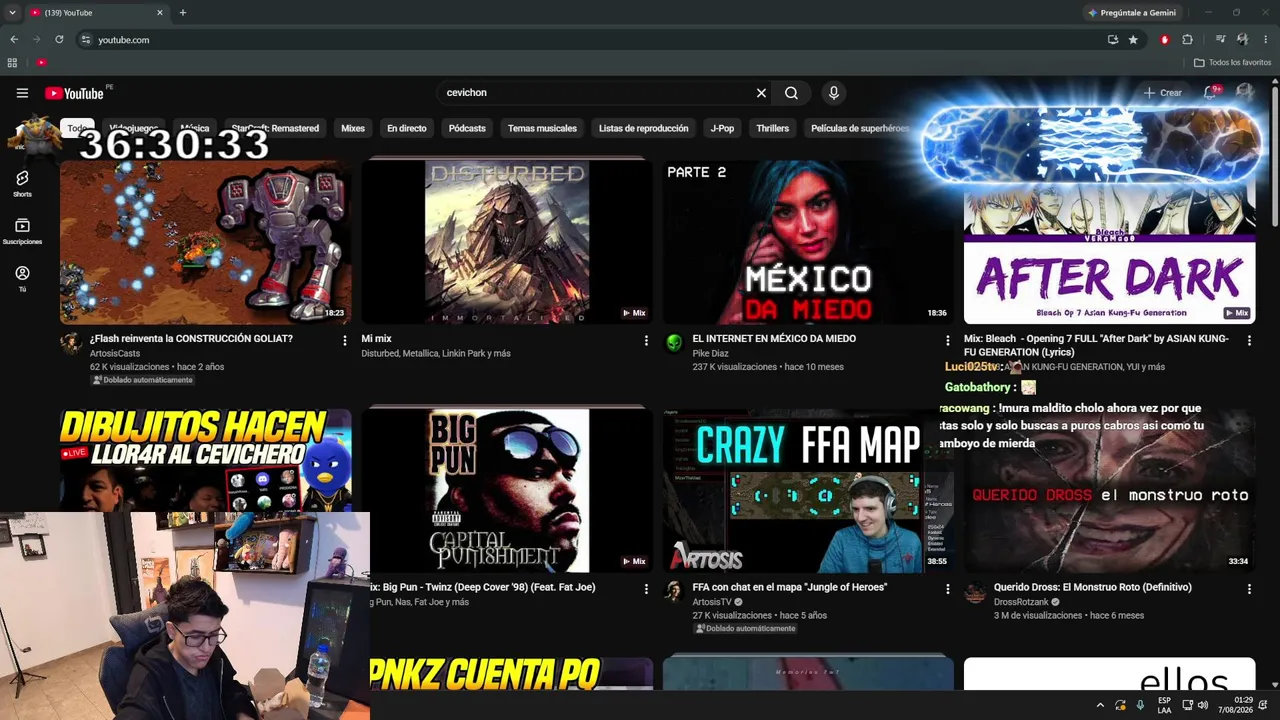Open network settings in system tray
Screen dimensions: 1280x720
1187,705
